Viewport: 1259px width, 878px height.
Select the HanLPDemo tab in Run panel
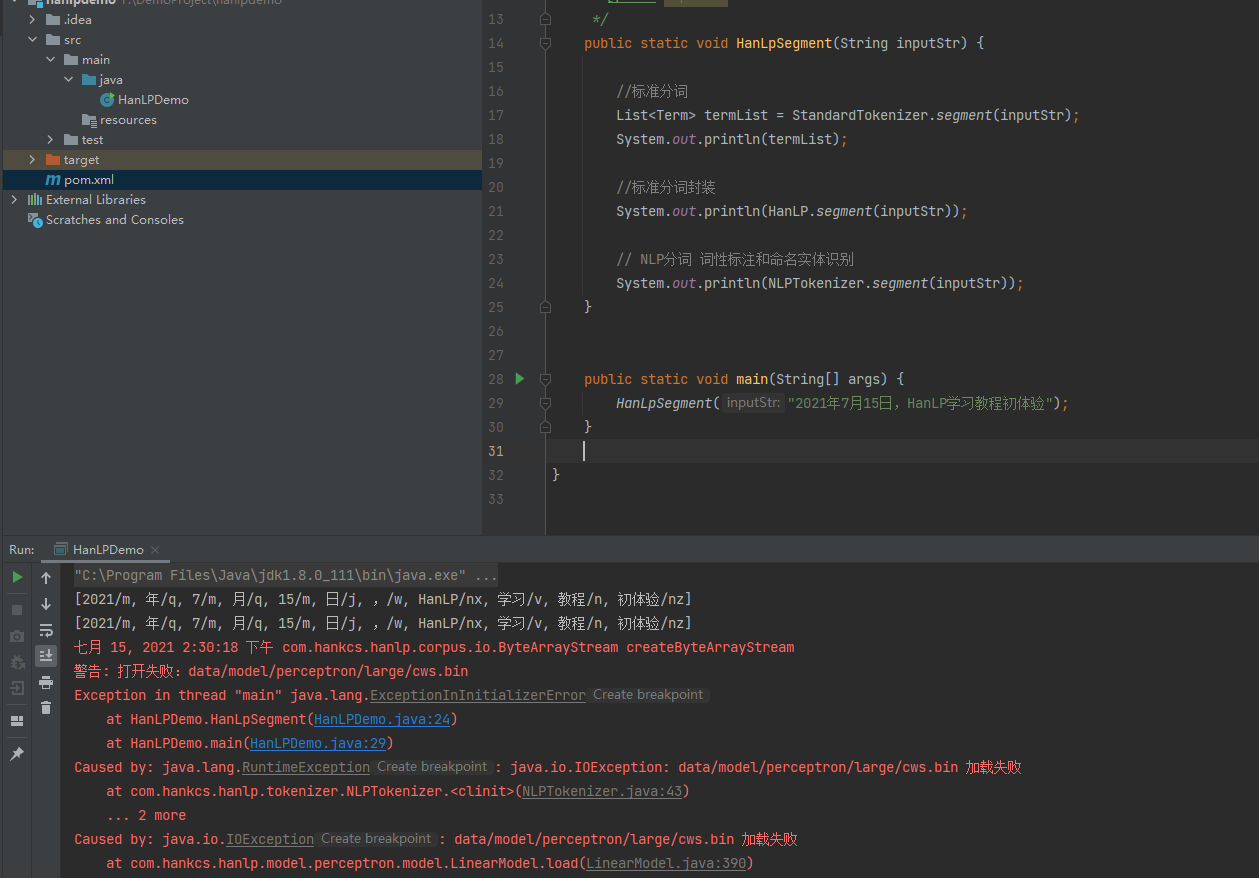coord(108,550)
